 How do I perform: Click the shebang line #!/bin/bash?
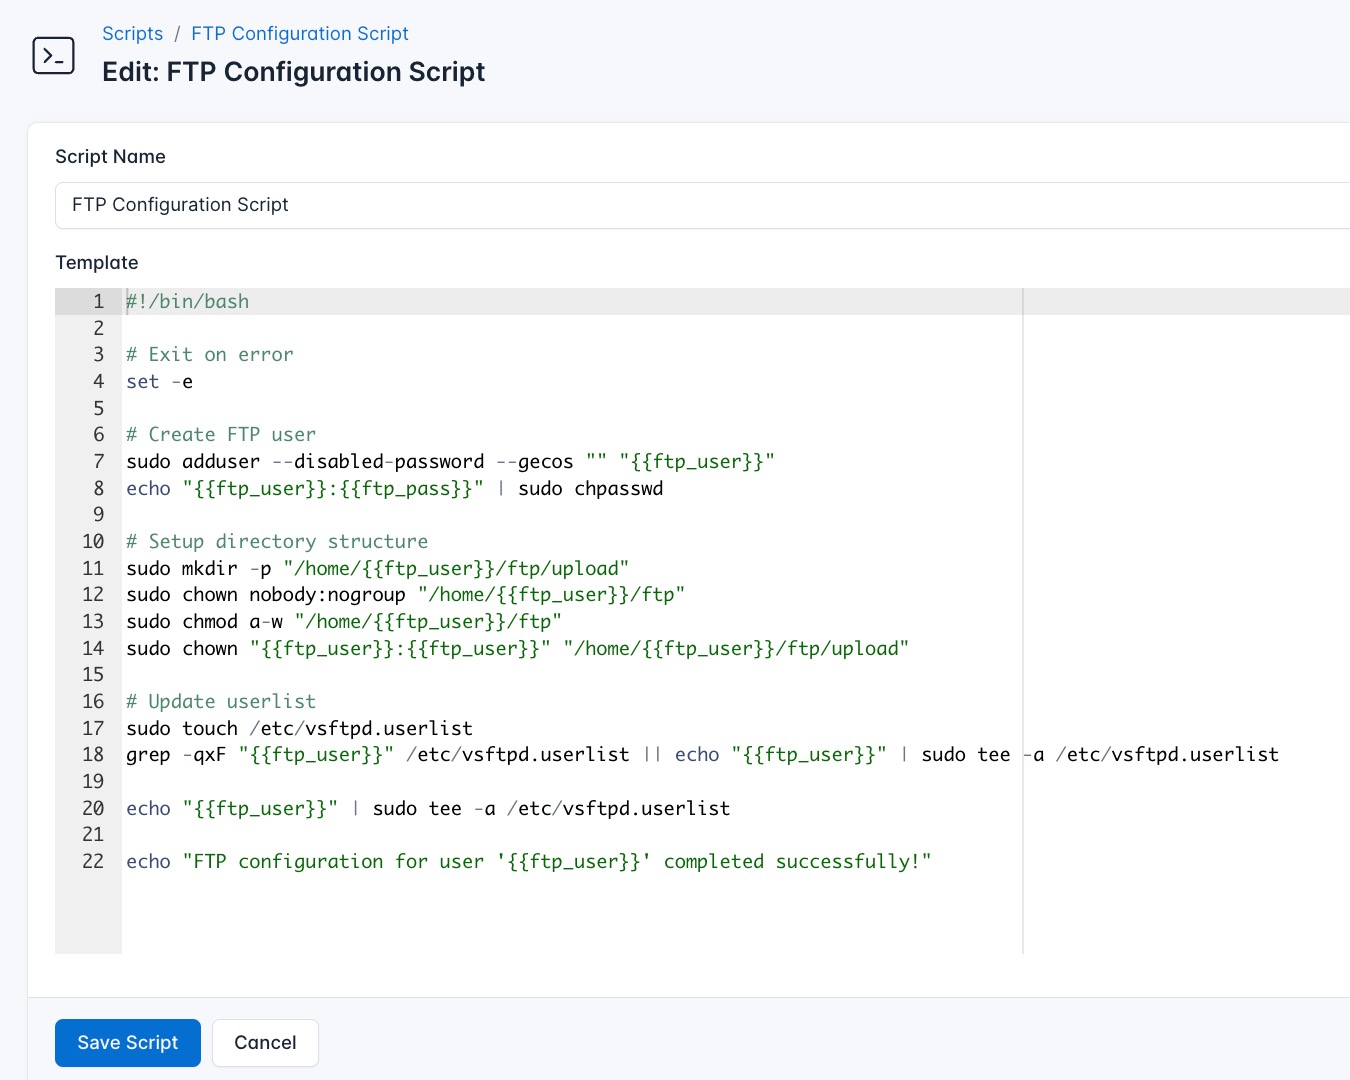point(188,302)
